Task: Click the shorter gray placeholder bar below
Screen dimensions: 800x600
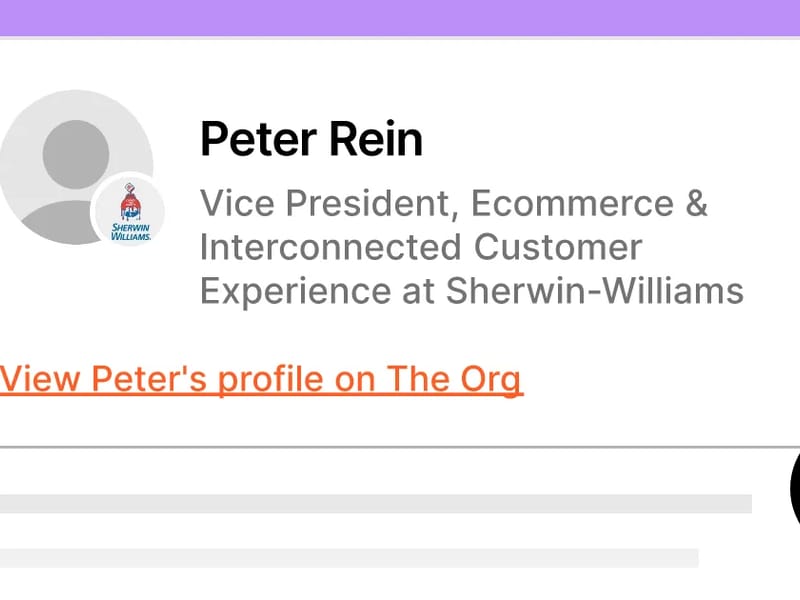Action: coord(348,557)
